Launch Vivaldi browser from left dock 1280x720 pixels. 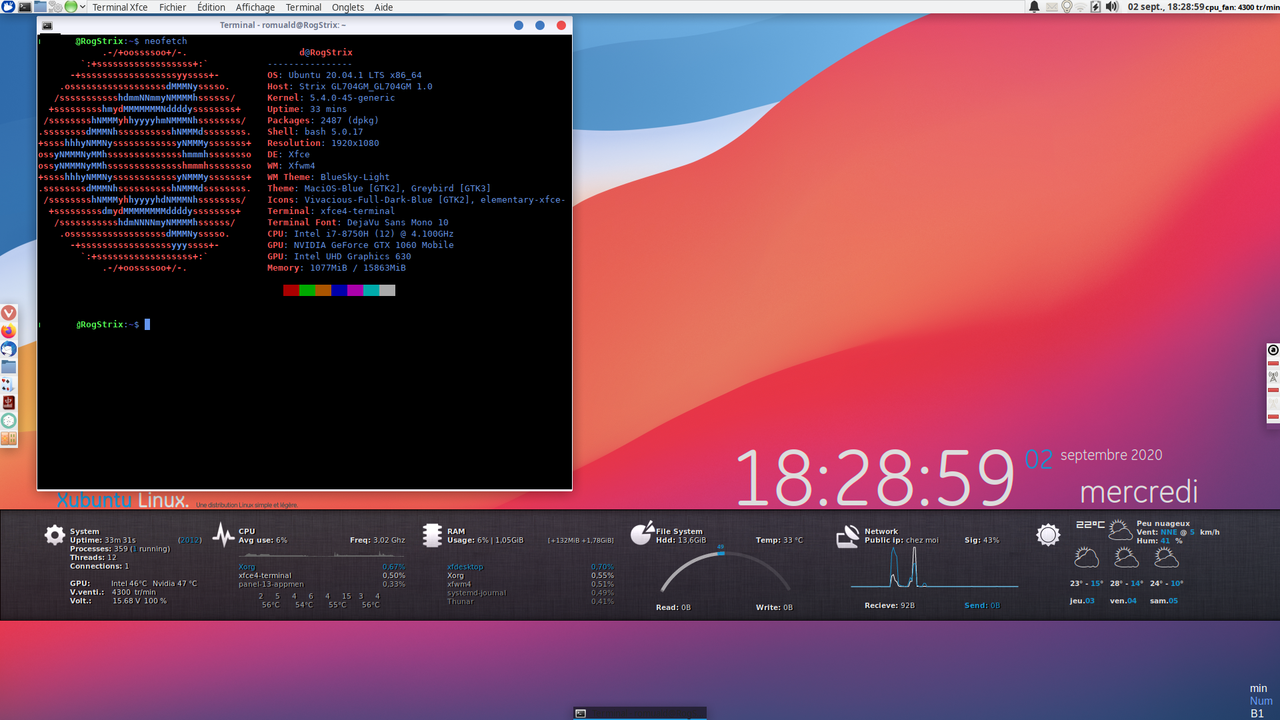pos(8,313)
